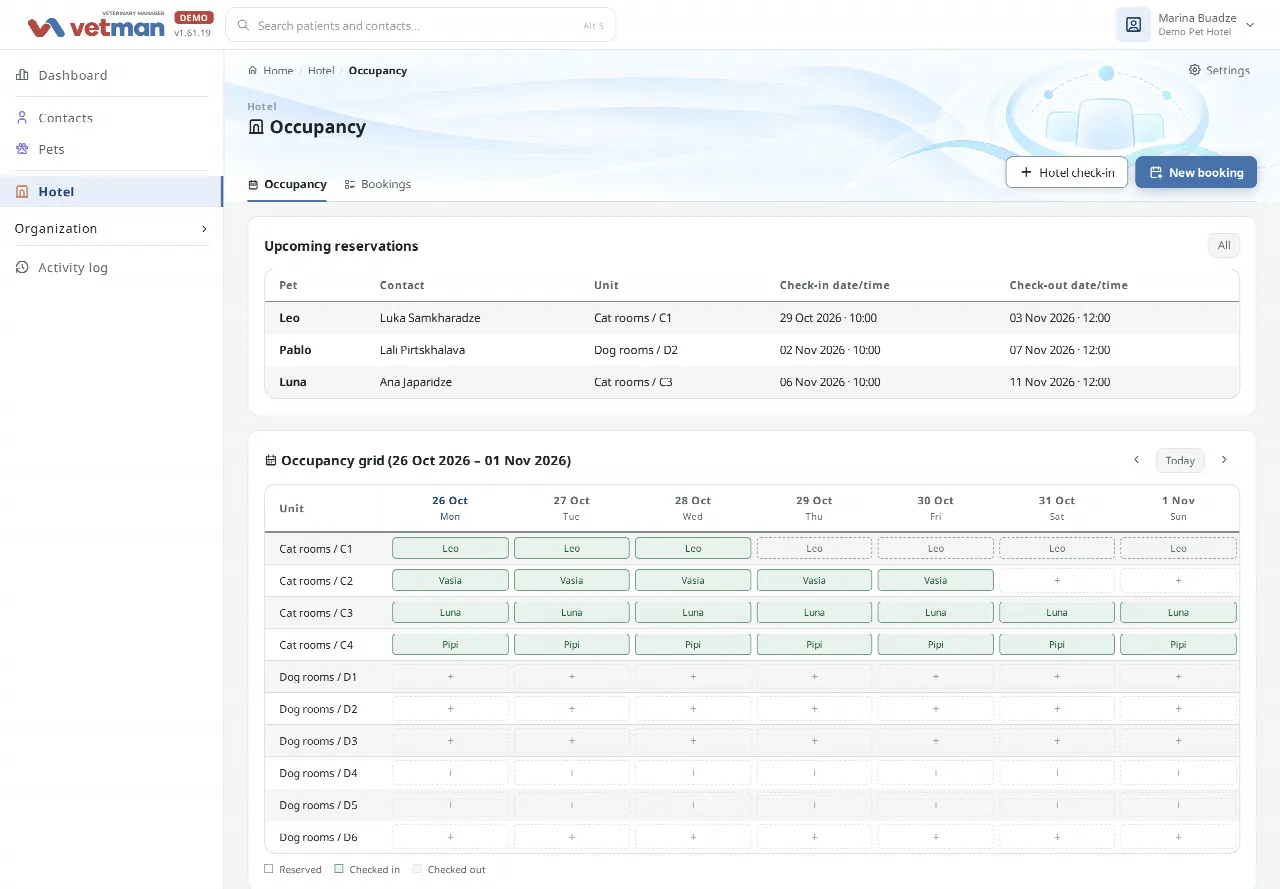Add booking for Dog rooms D6 on 27 Oct
Screen dimensions: 1280x889
[x=571, y=836]
